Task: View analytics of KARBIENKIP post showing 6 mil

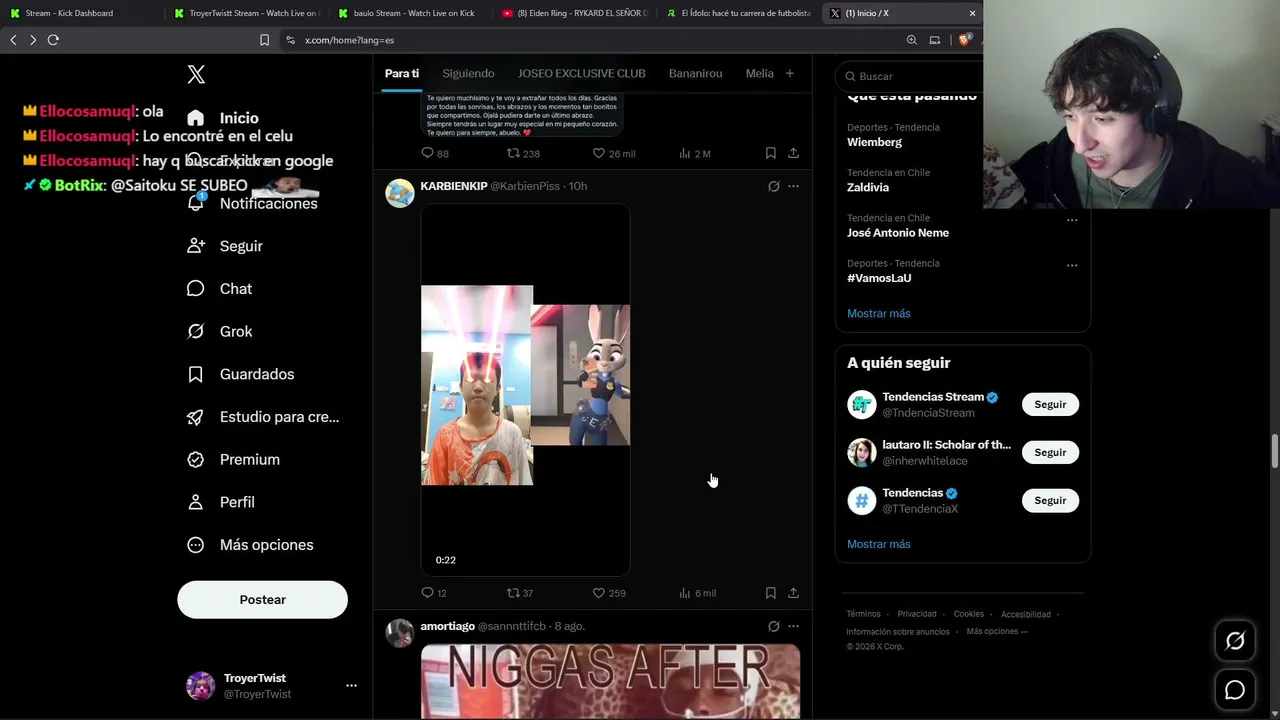Action: click(x=697, y=593)
